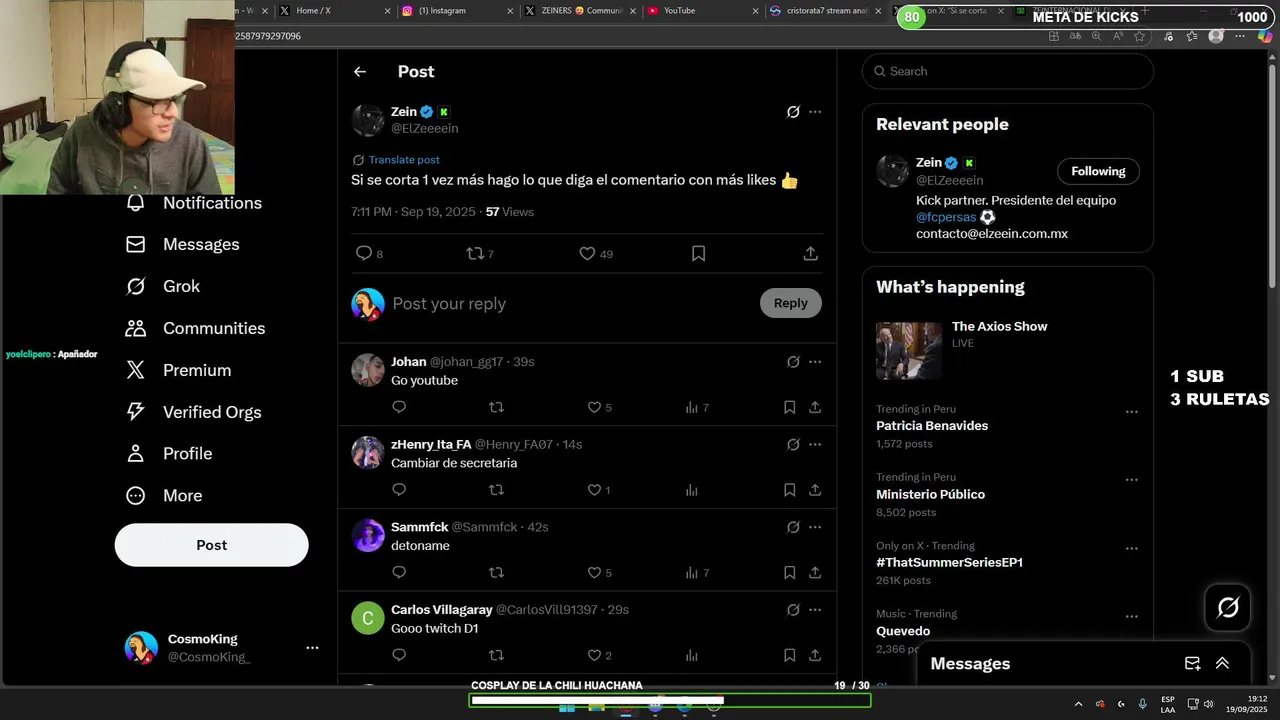Open Zein's profile avatar in post
Screen dimensions: 1280x720
coord(368,120)
